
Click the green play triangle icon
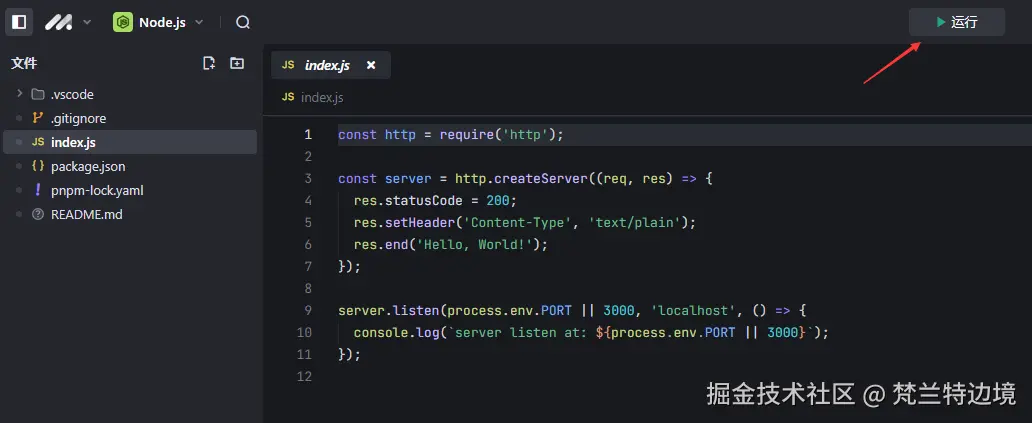941,22
